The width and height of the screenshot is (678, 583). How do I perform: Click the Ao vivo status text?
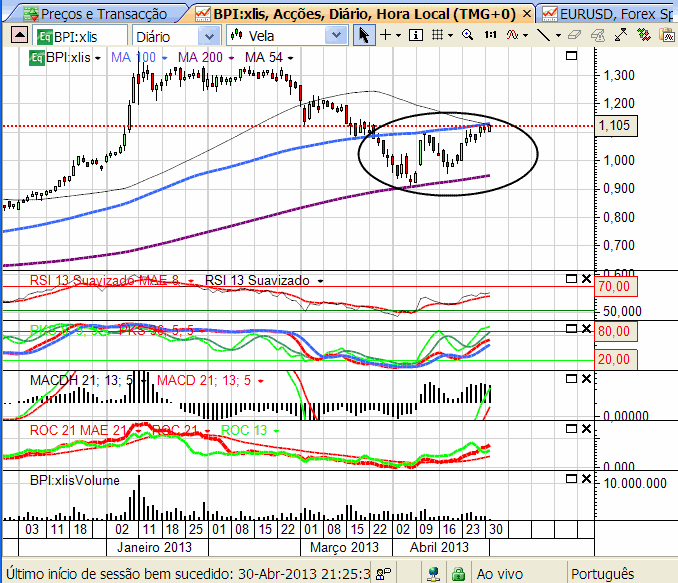[x=500, y=574]
